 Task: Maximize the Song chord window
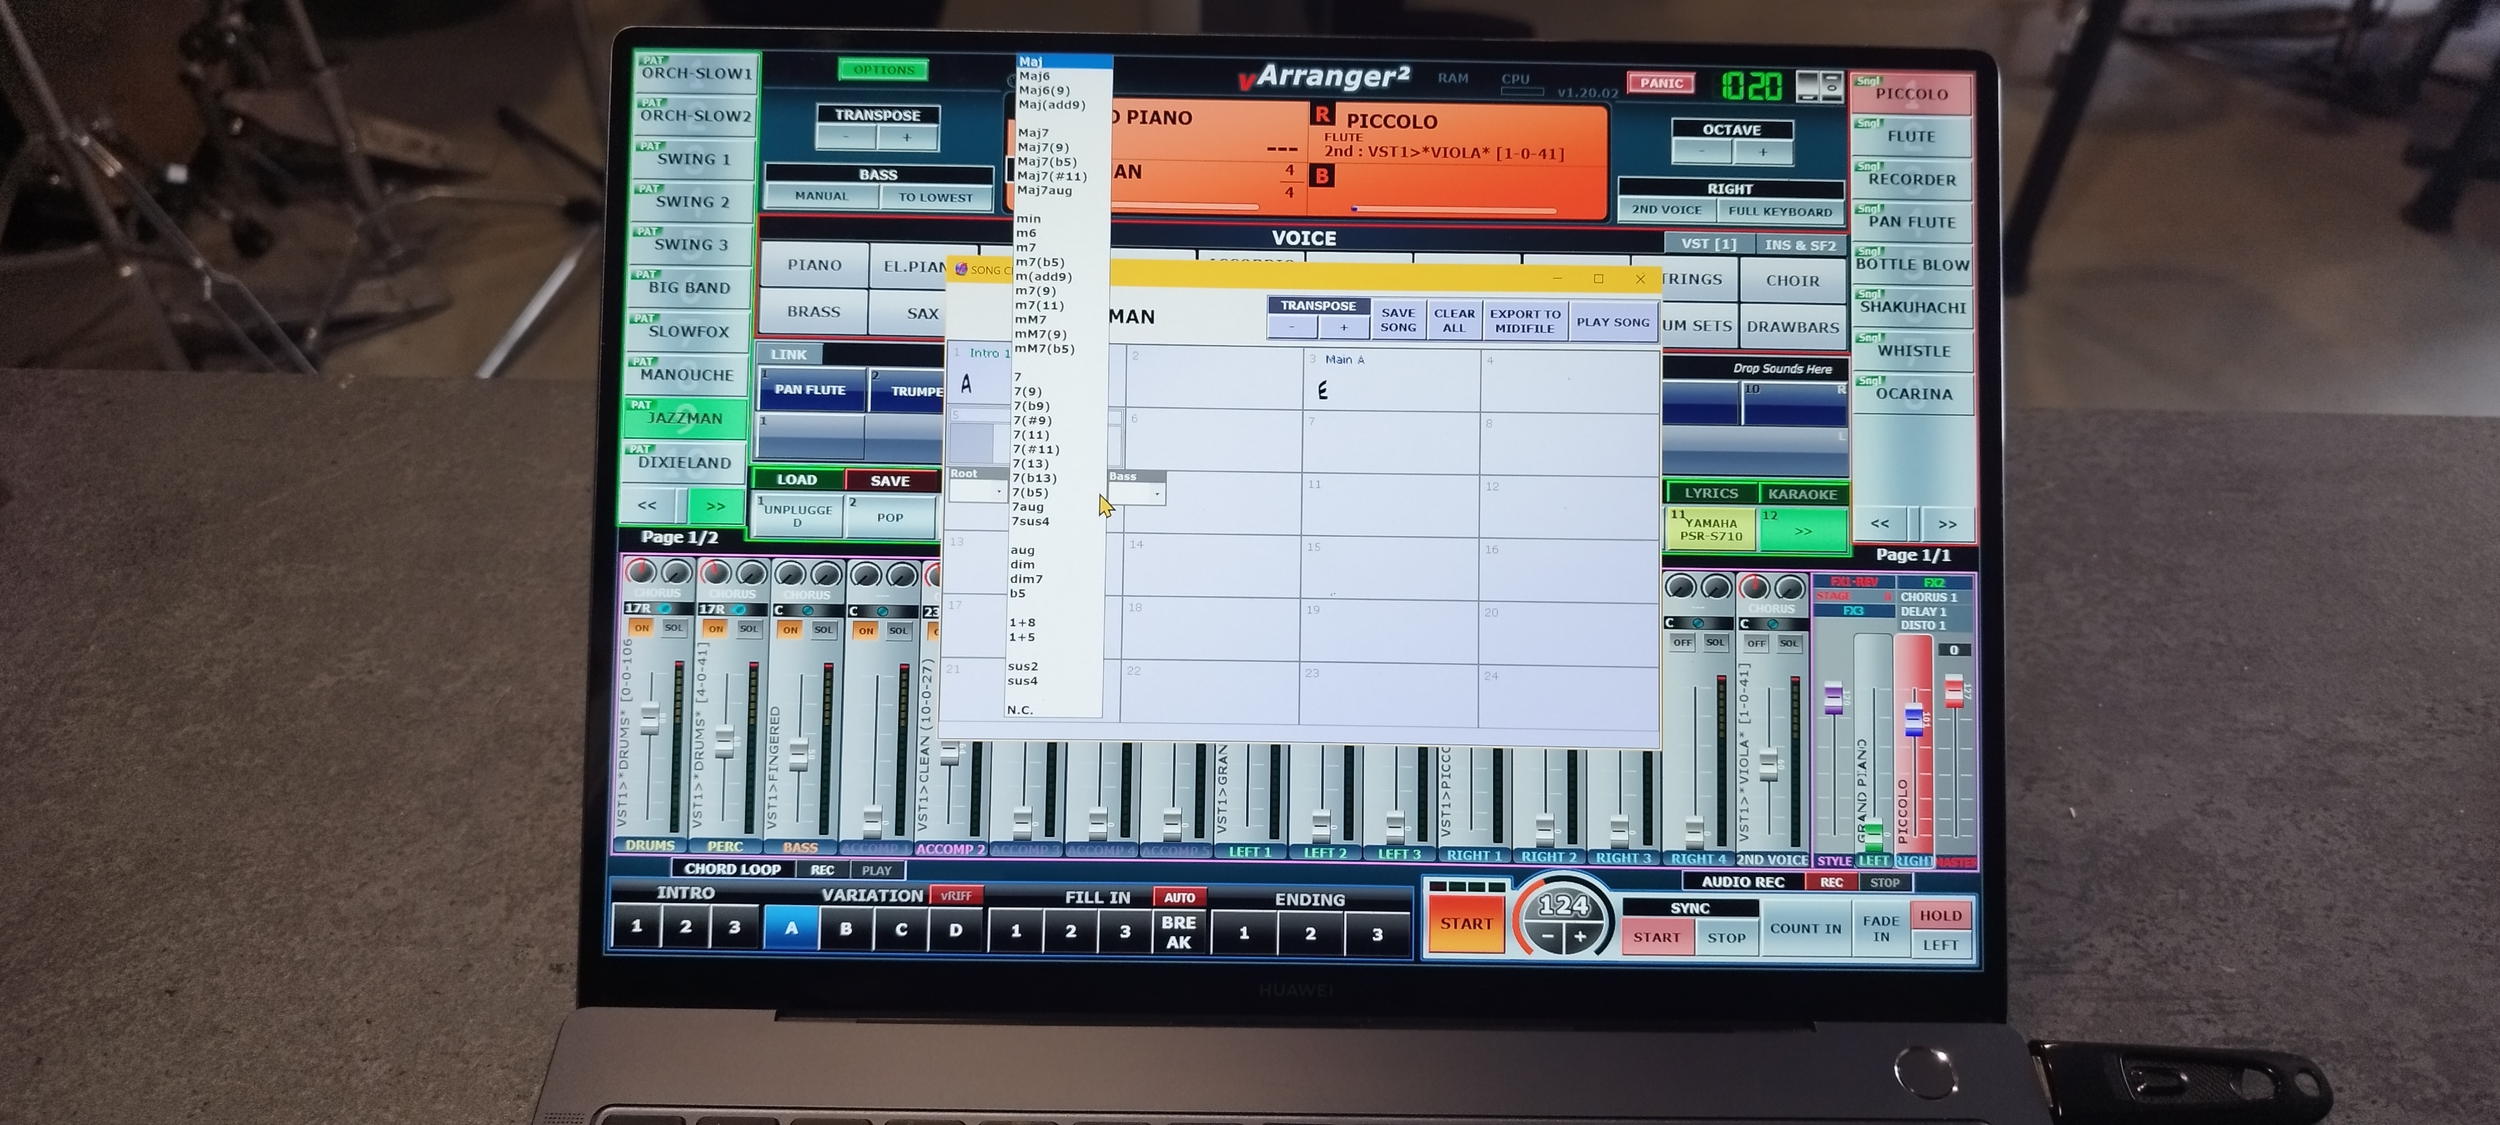pyautogui.click(x=1598, y=279)
